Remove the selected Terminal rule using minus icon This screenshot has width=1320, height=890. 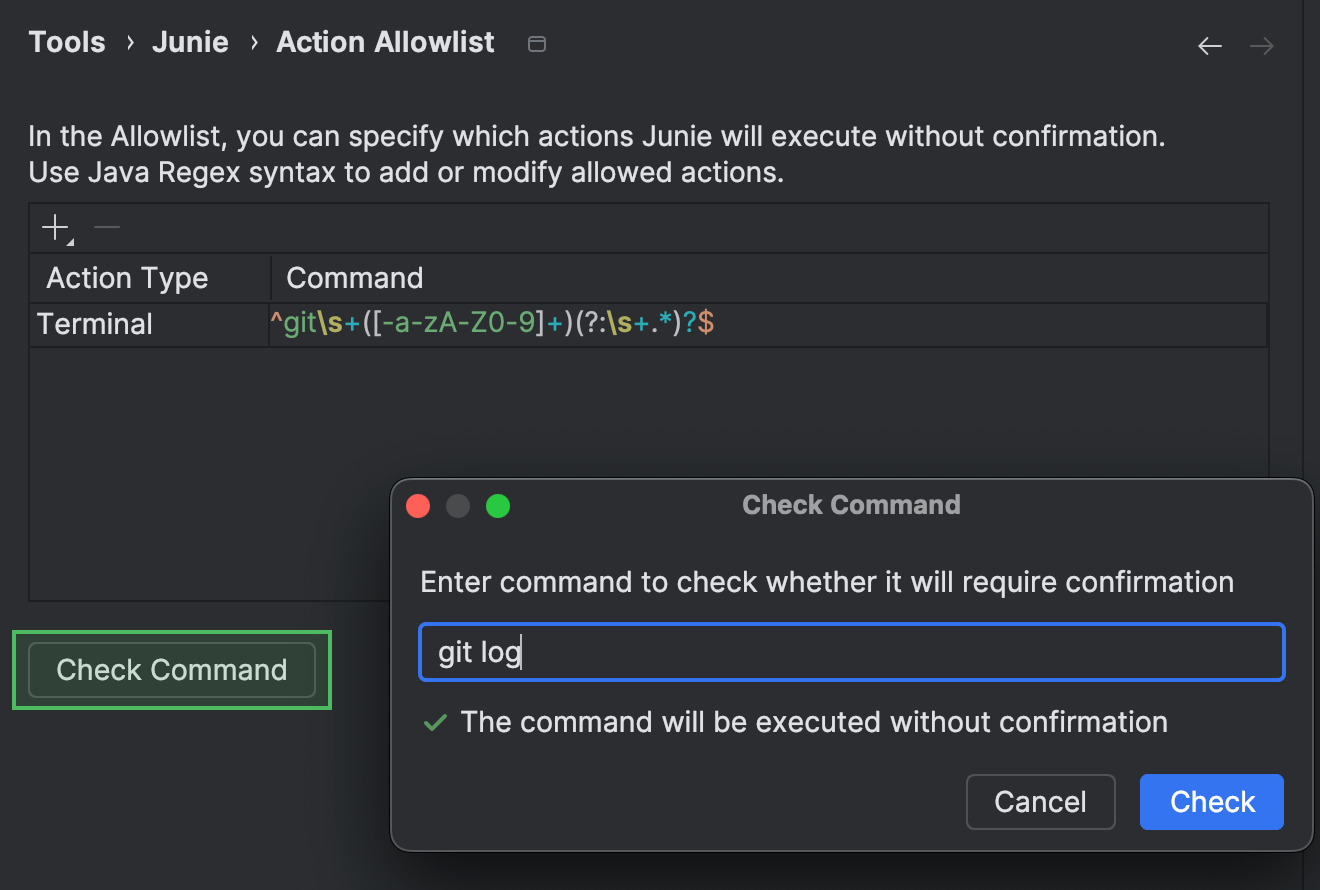tap(106, 226)
